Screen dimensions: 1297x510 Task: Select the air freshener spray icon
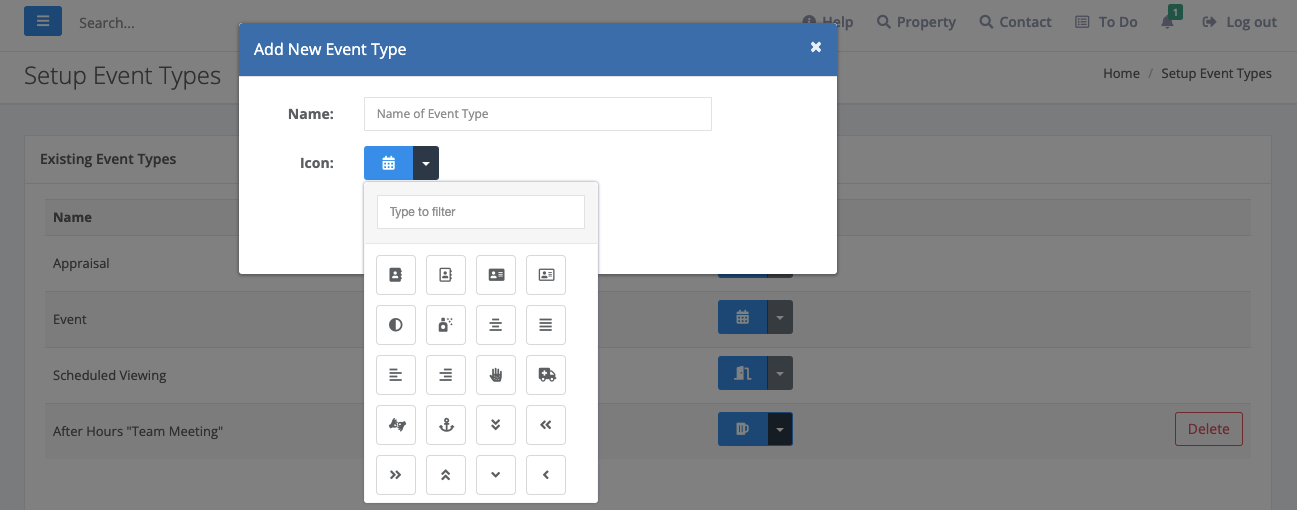446,324
